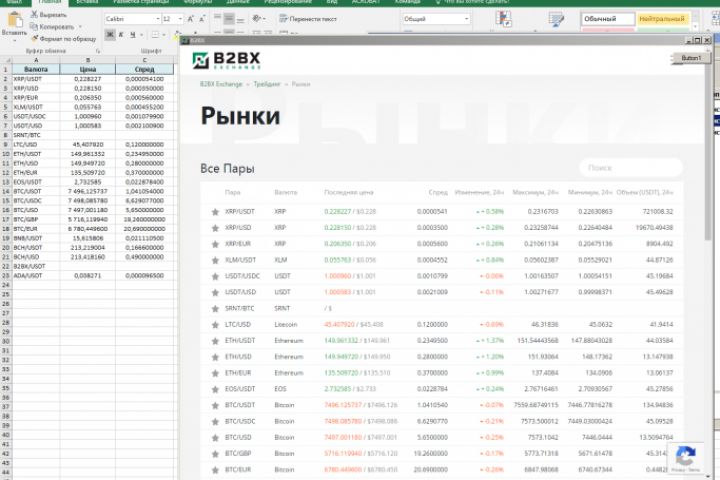720x480 pixels.
Task: Sort by Спред column header
Action: click(438, 192)
